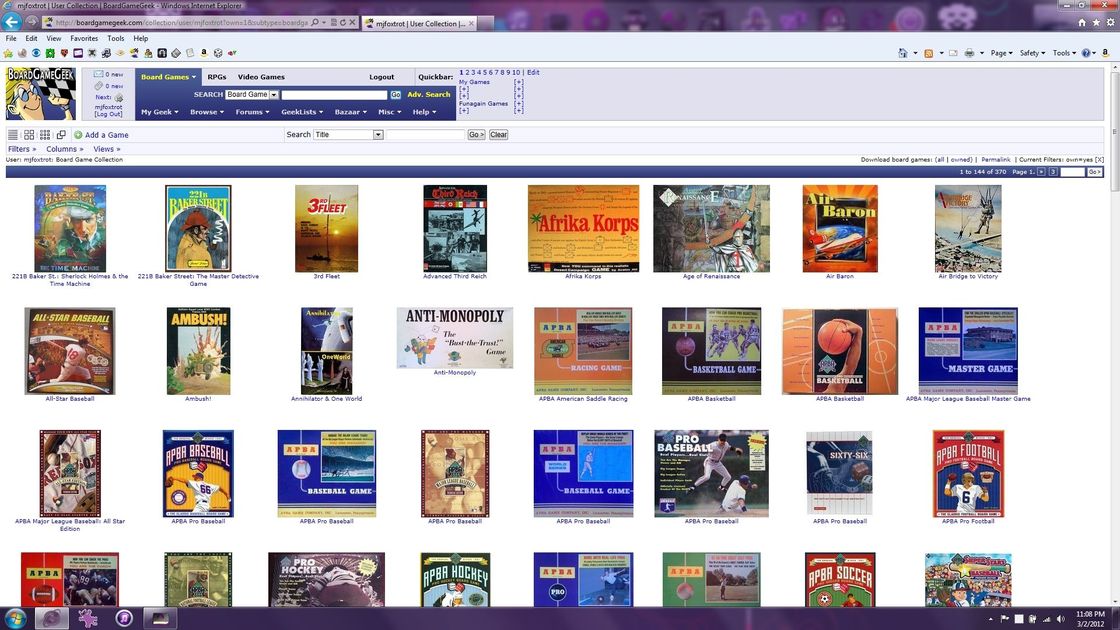Open the IE Favorites star icon
The width and height of the screenshot is (1120, 630).
coord(1096,22)
